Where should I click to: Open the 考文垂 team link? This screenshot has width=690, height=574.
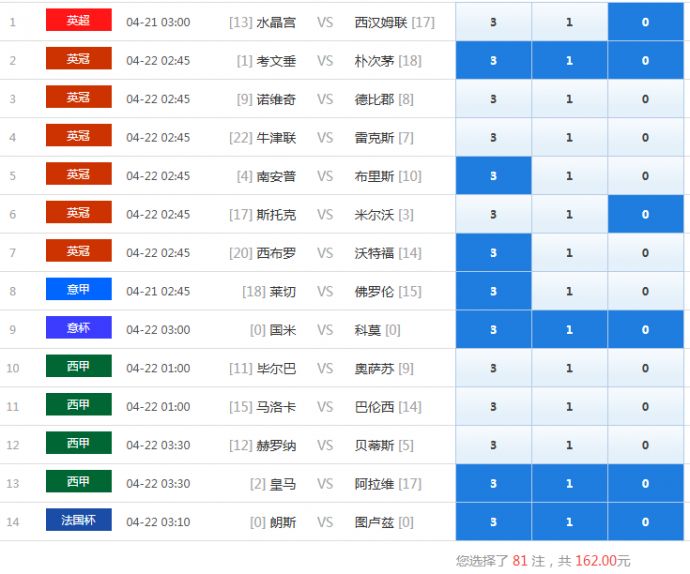point(276,61)
